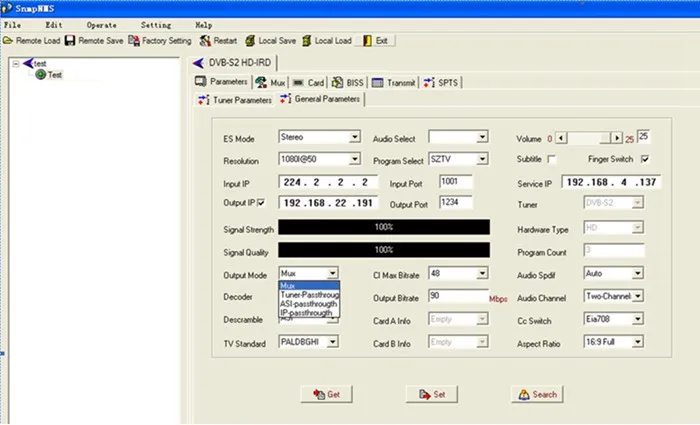Image resolution: width=700 pixels, height=425 pixels.
Task: Select Mux option in Output Mode list
Action: click(309, 286)
